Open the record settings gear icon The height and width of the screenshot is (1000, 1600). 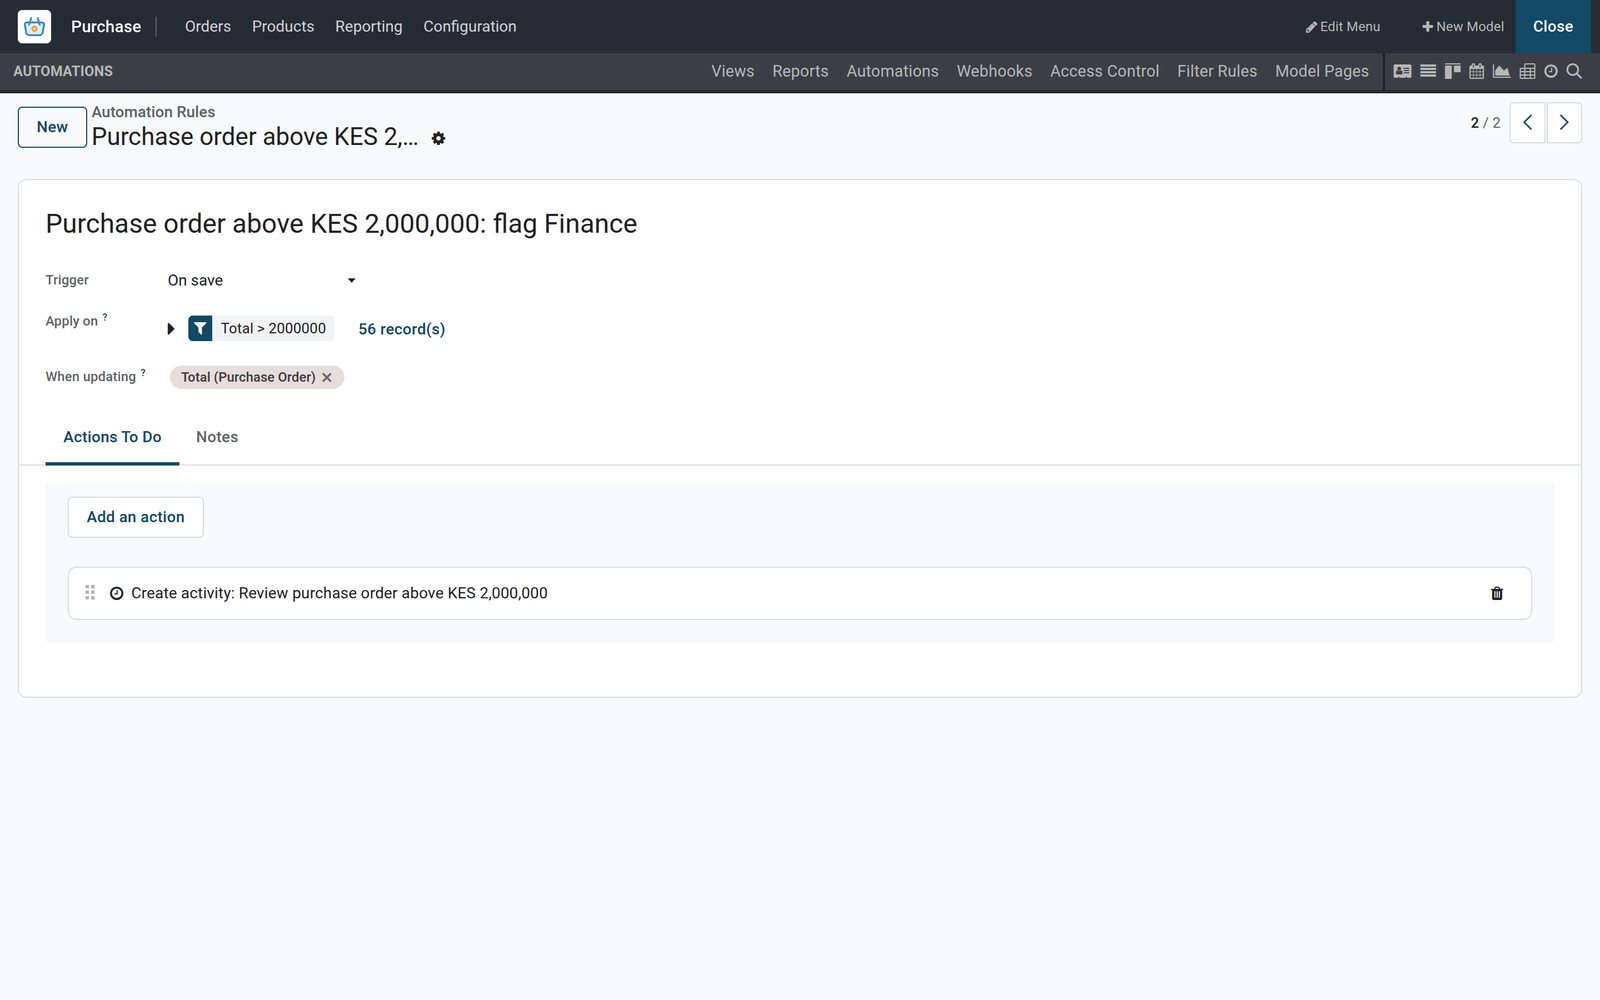(x=438, y=139)
